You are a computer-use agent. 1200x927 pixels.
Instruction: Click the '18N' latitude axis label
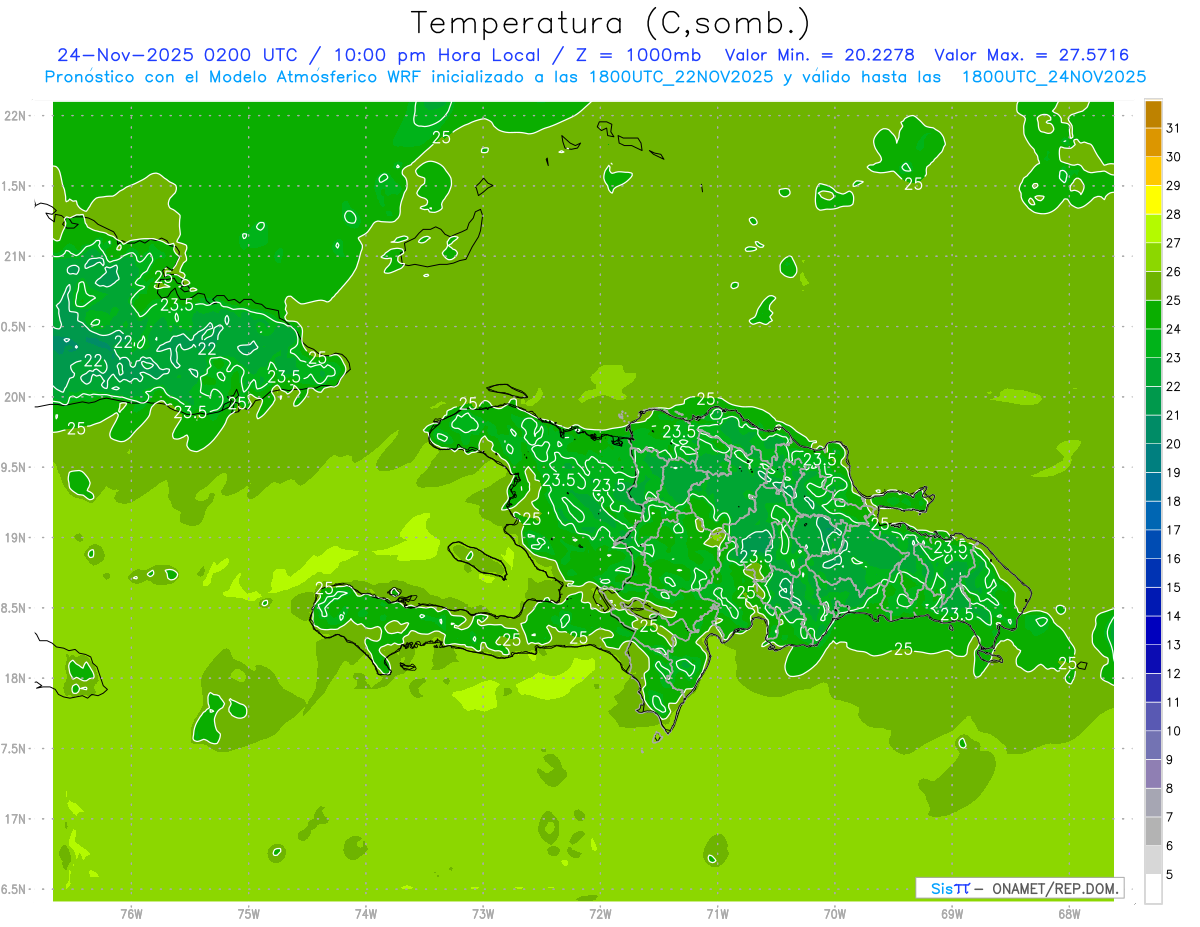click(16, 678)
